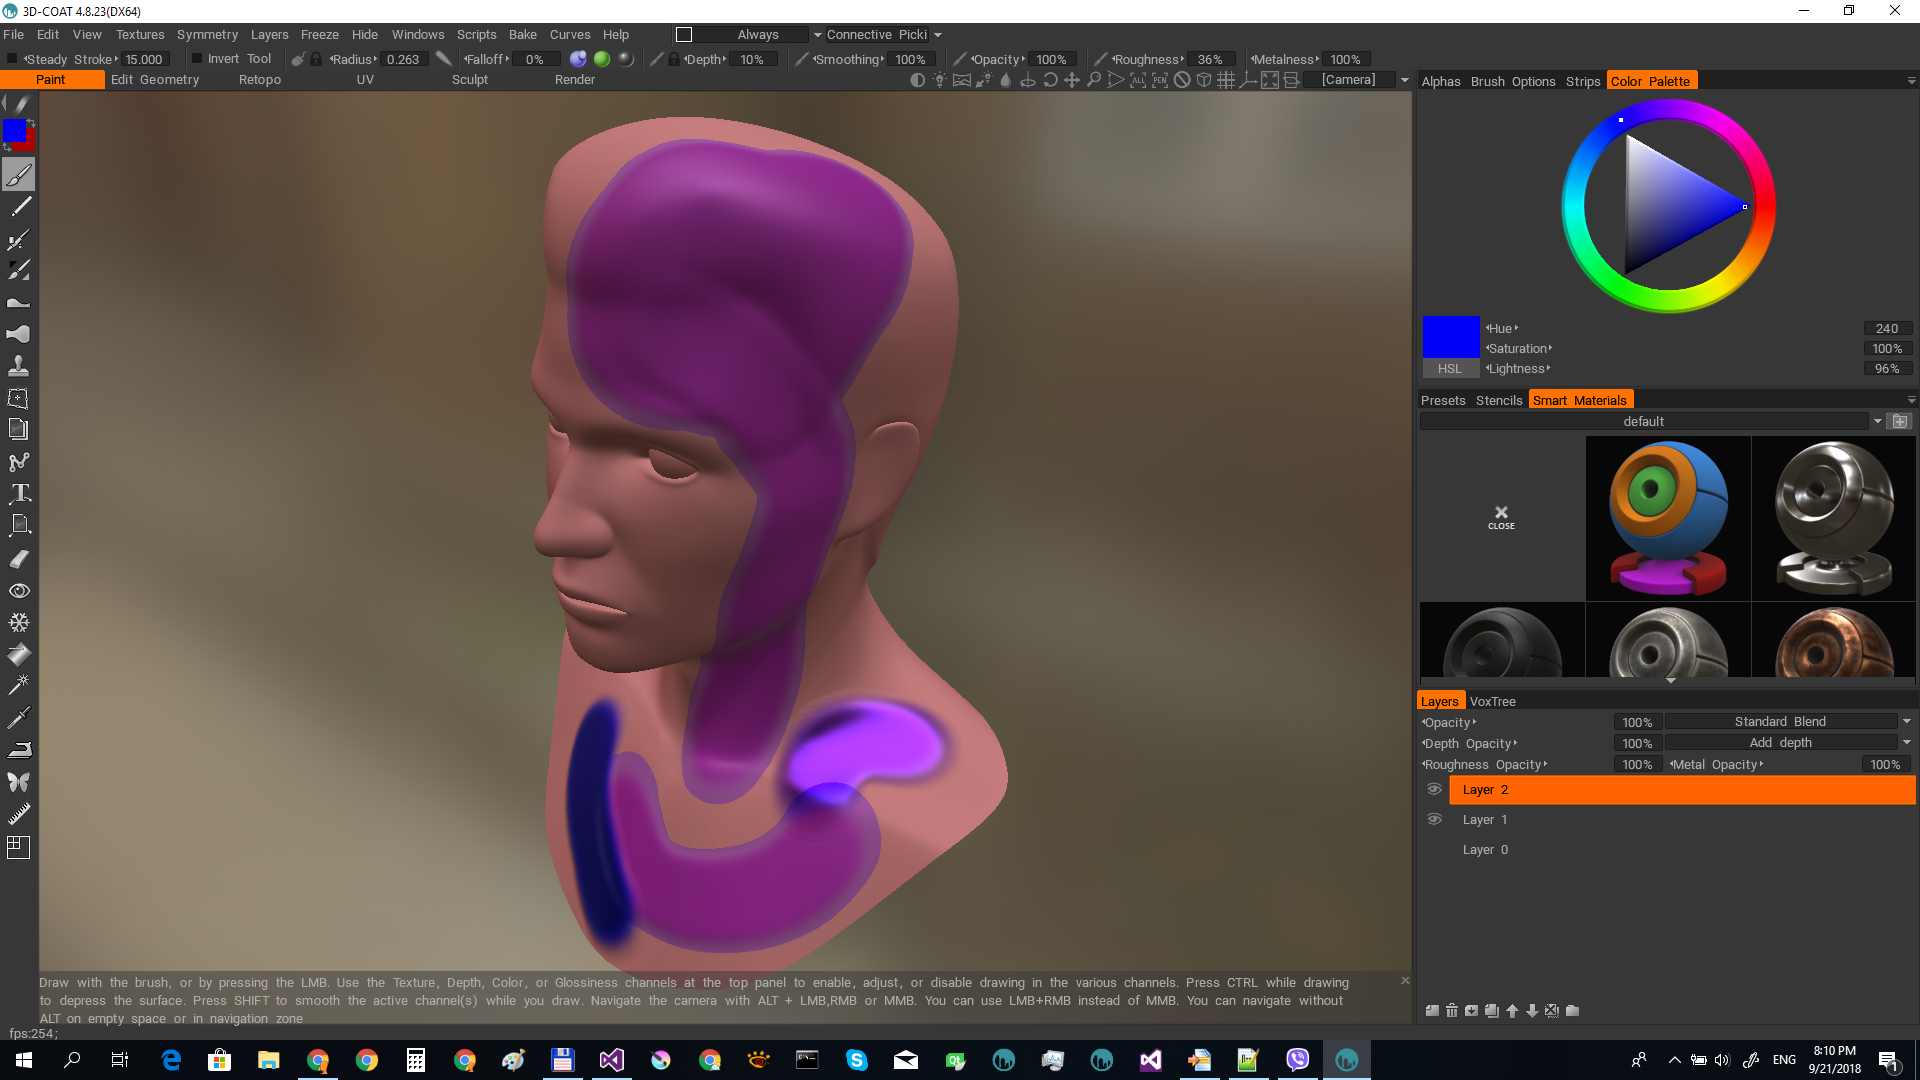1920x1080 pixels.
Task: Select the Freeze snowflake tool
Action: 19,622
